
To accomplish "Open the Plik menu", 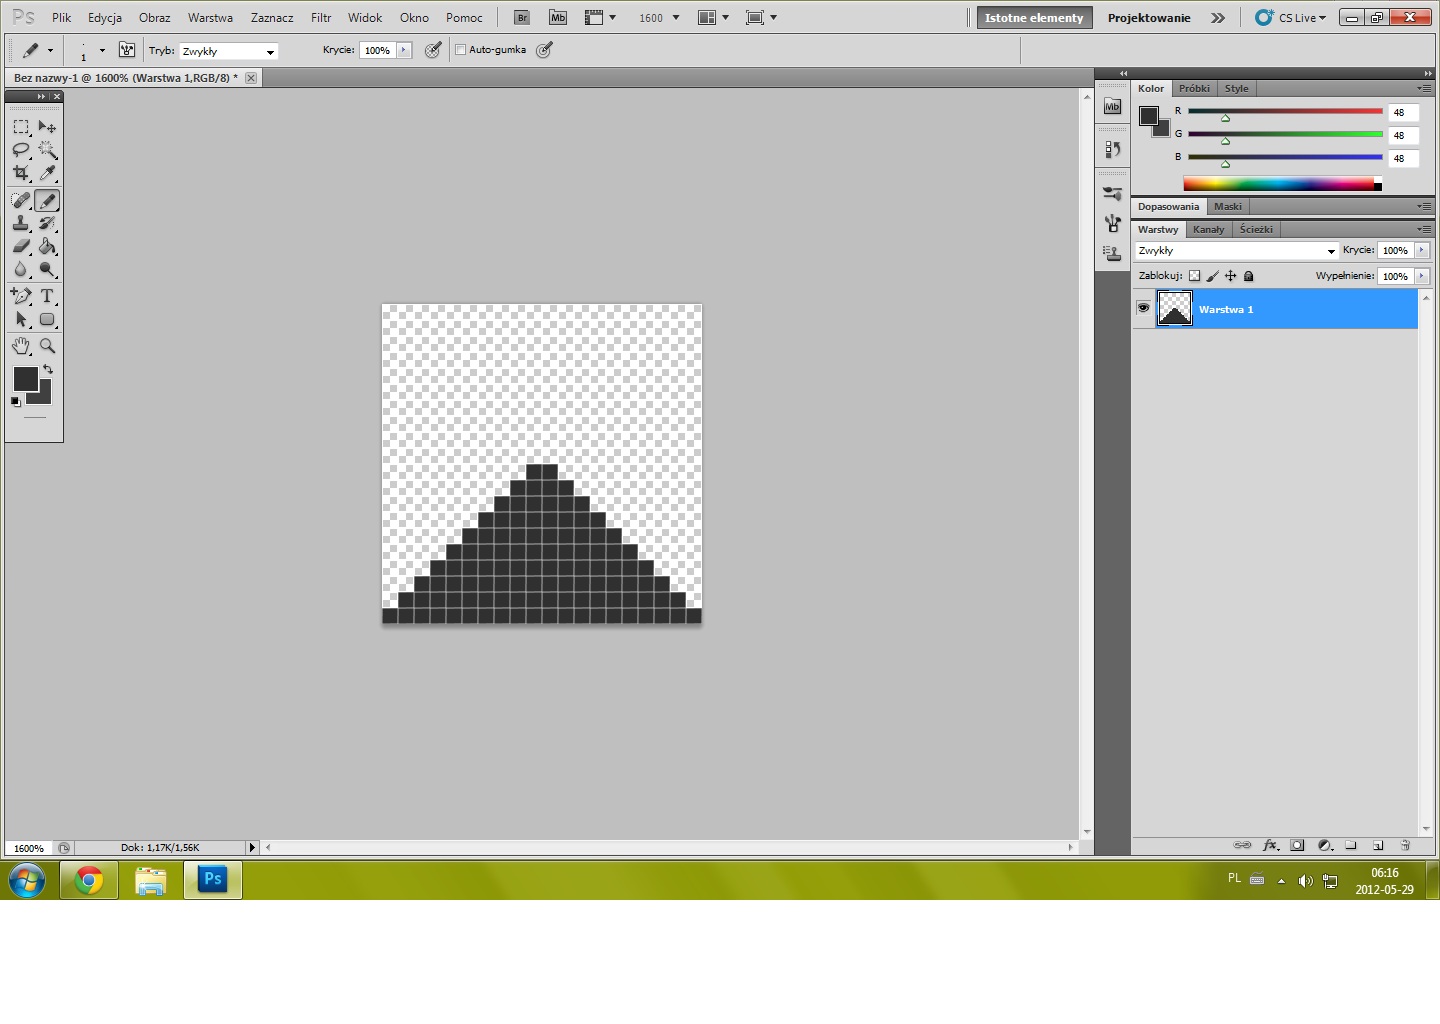I will (61, 17).
